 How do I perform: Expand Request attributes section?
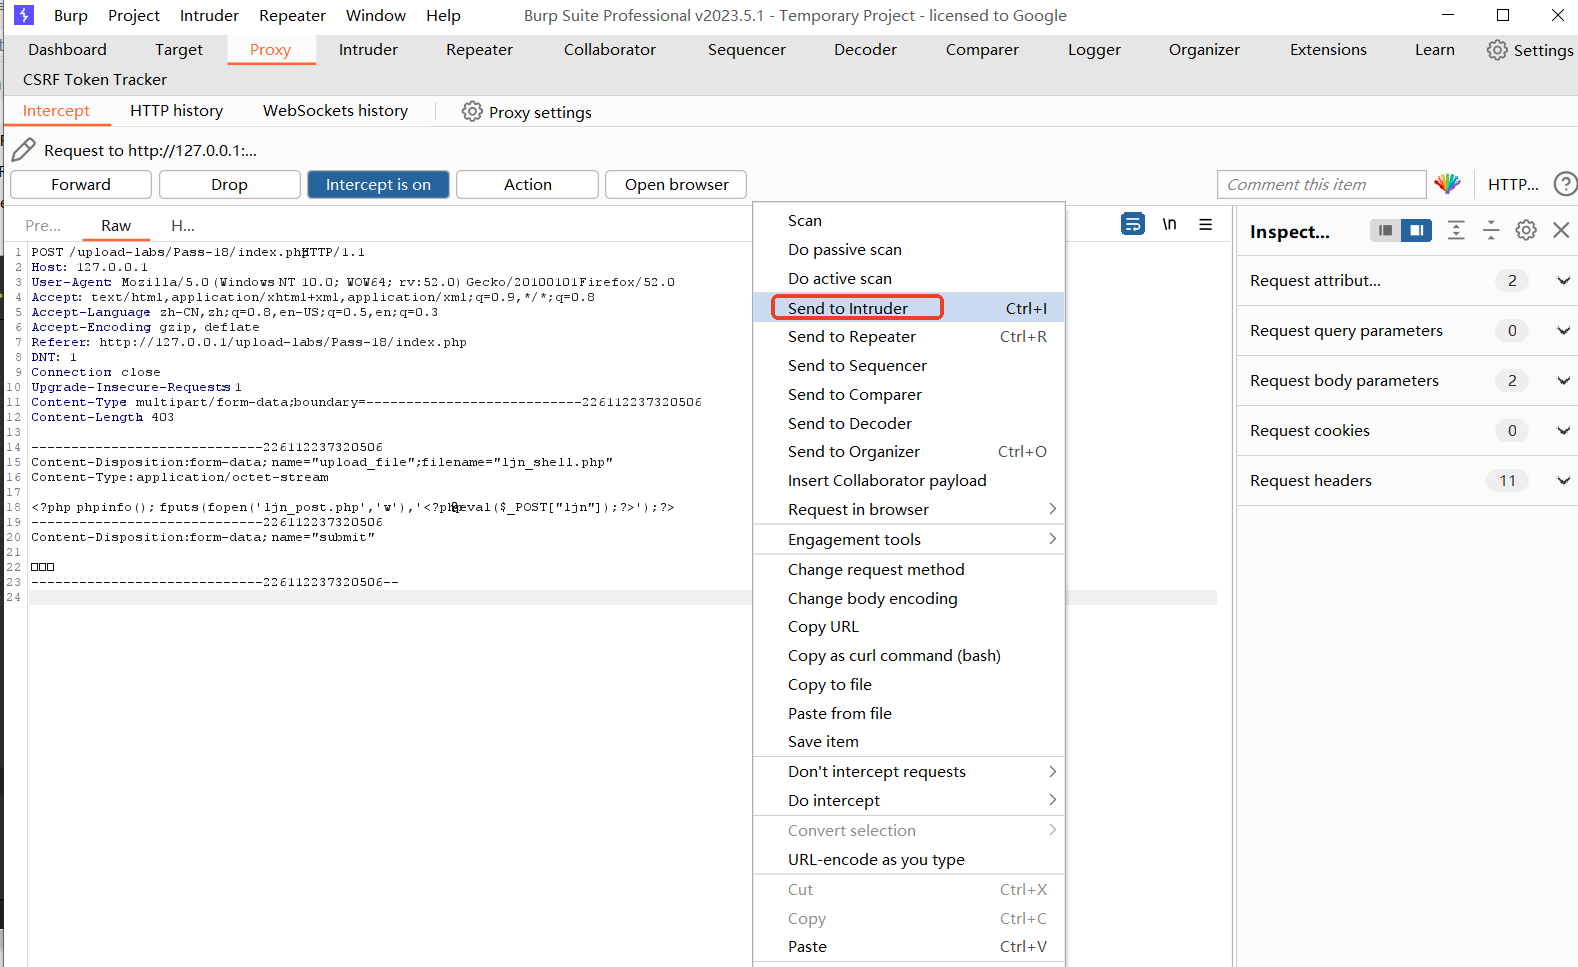point(1563,281)
